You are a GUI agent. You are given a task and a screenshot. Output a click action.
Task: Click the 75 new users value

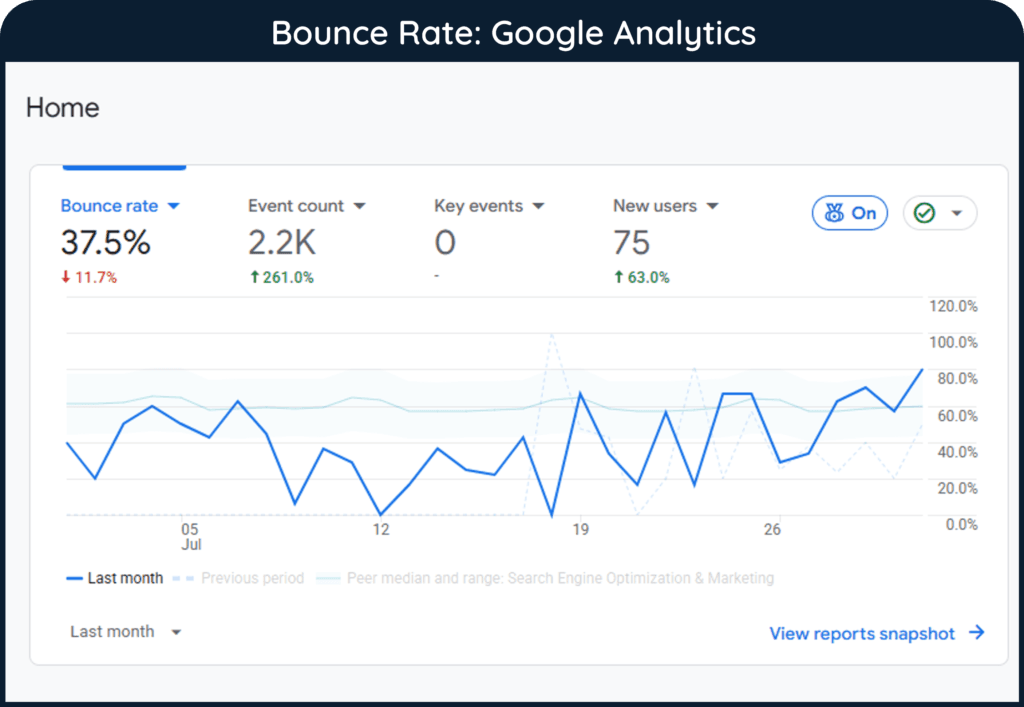click(x=632, y=243)
